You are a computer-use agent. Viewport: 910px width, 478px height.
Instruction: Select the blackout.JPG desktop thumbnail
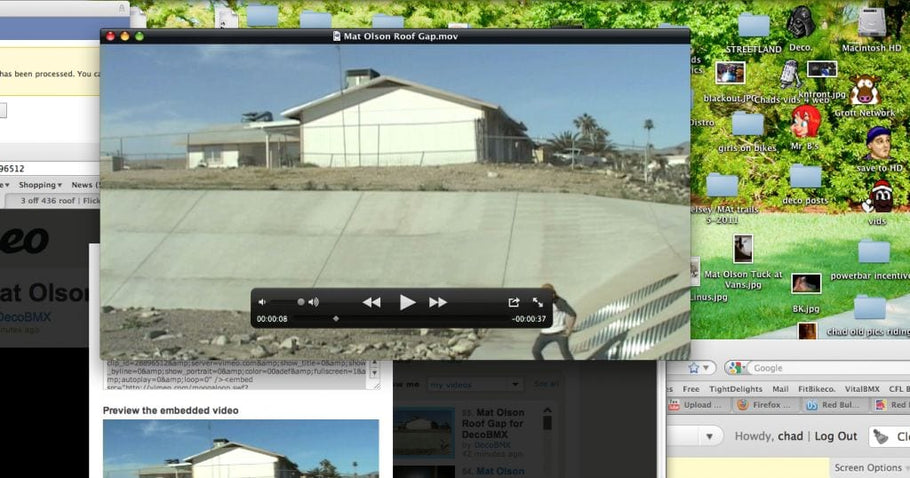pyautogui.click(x=730, y=74)
